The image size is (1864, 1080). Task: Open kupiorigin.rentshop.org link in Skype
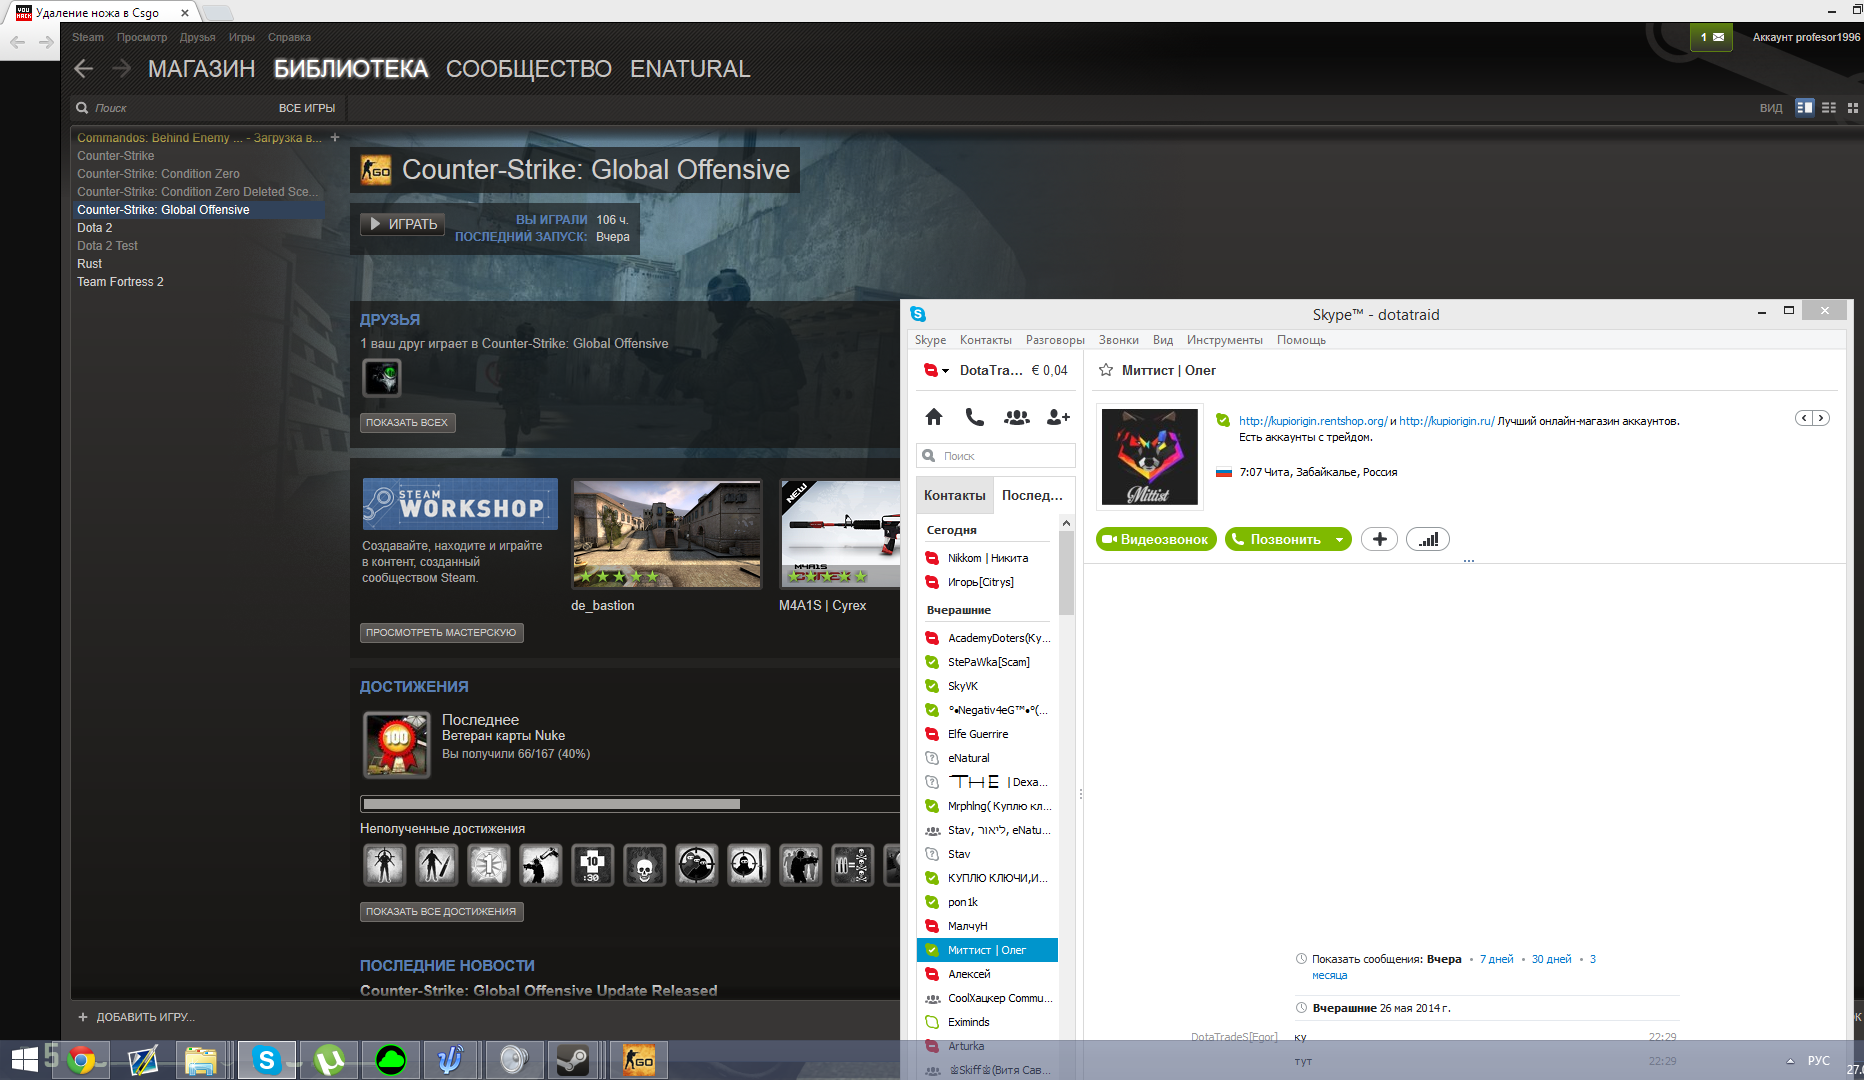[x=1313, y=421]
